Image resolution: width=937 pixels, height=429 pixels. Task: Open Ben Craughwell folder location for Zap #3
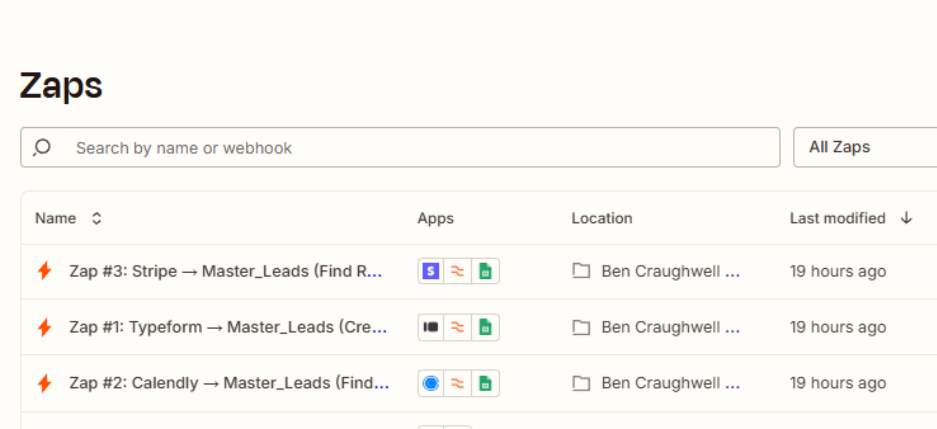(670, 272)
